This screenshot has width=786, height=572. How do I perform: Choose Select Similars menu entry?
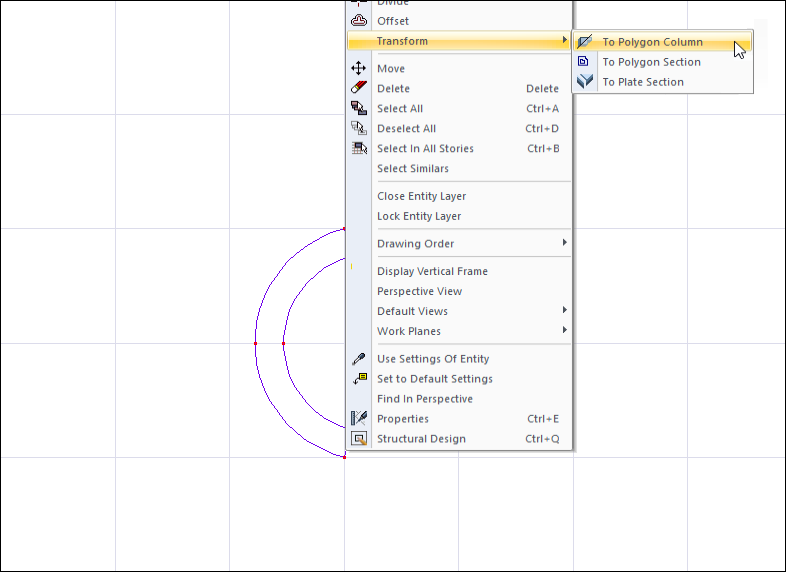tap(459, 168)
